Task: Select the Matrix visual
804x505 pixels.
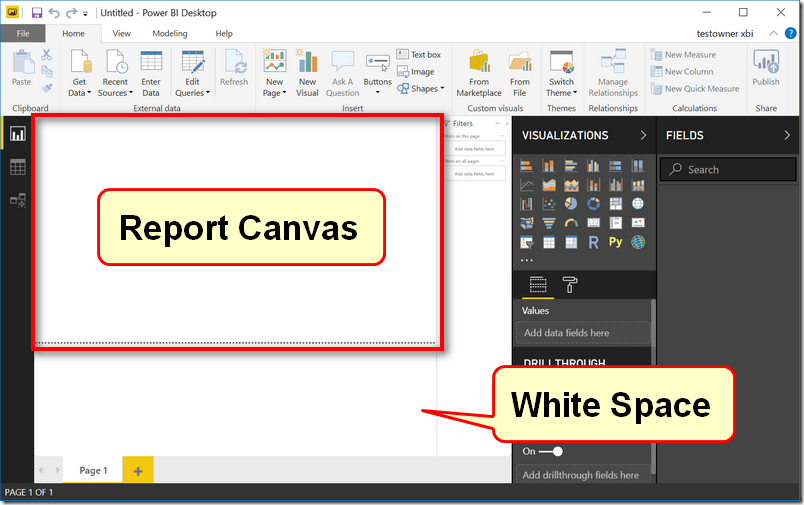Action: click(x=571, y=242)
